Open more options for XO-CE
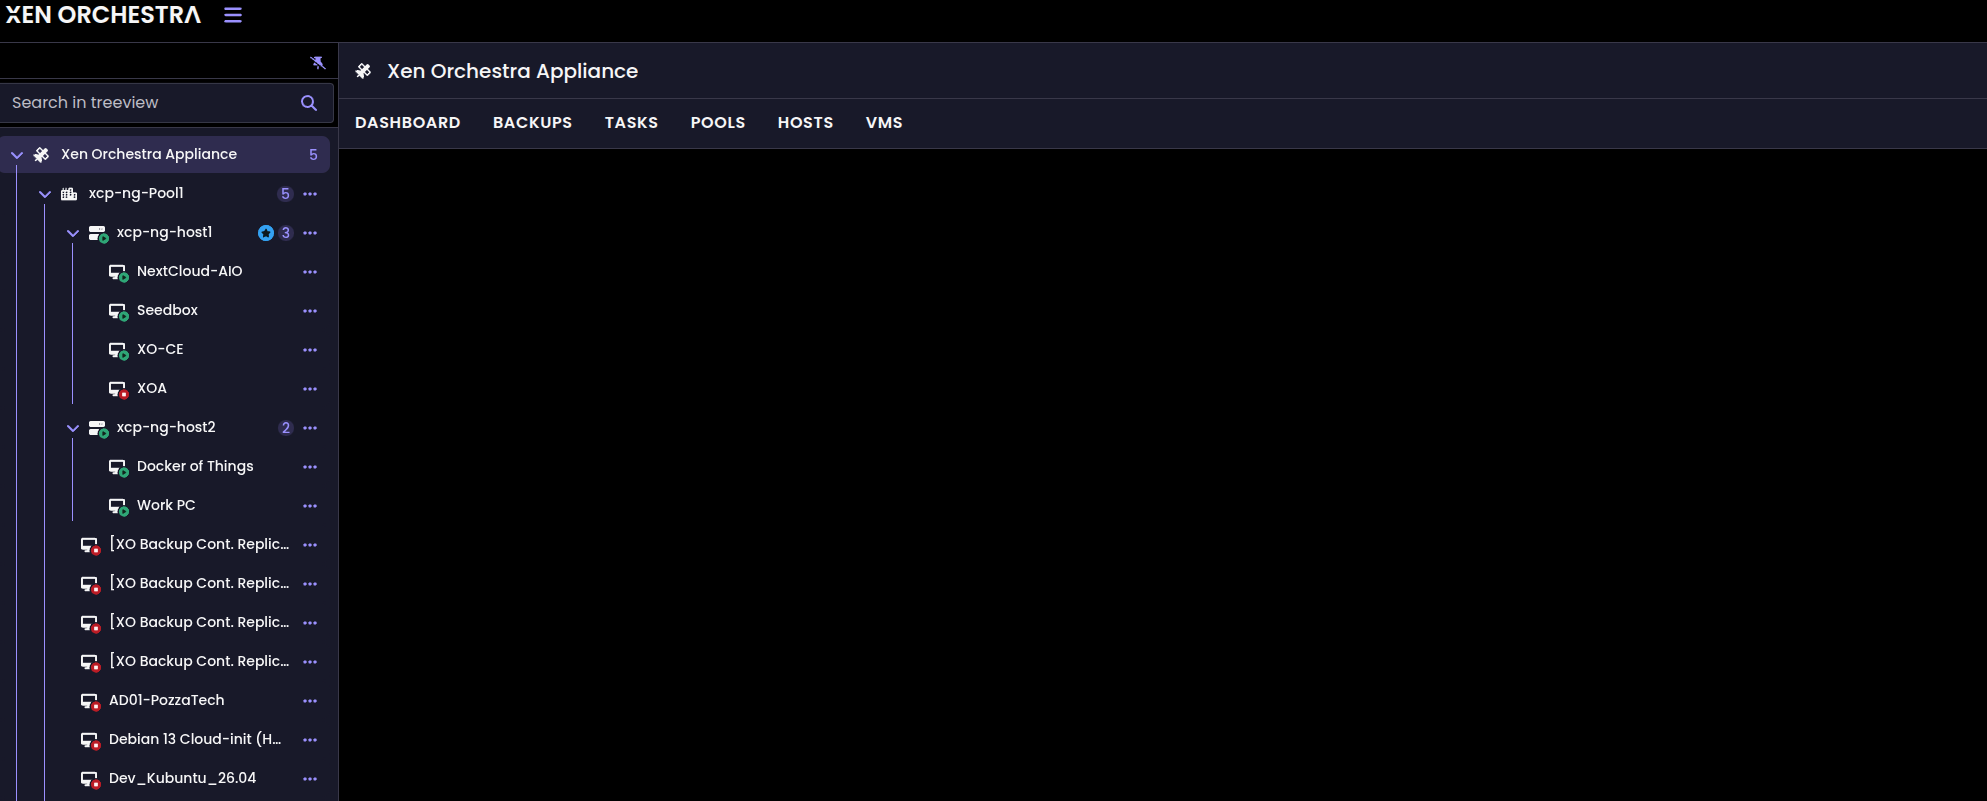 [310, 350]
